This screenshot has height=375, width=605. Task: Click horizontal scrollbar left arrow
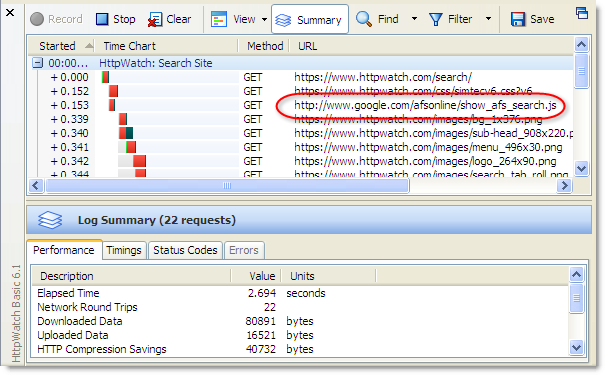coord(36,186)
